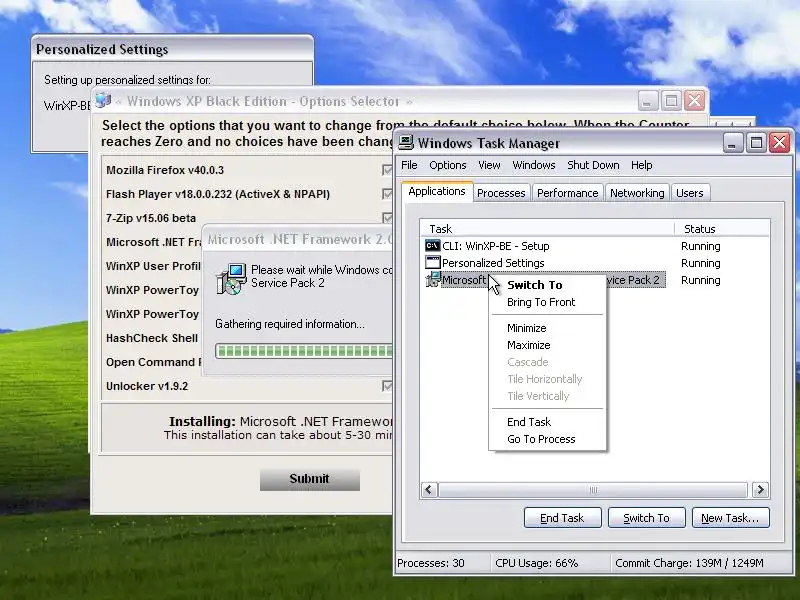Toggle the Unlocker v1.9.2 checkbox
Viewport: 800px width, 600px height.
[387, 386]
